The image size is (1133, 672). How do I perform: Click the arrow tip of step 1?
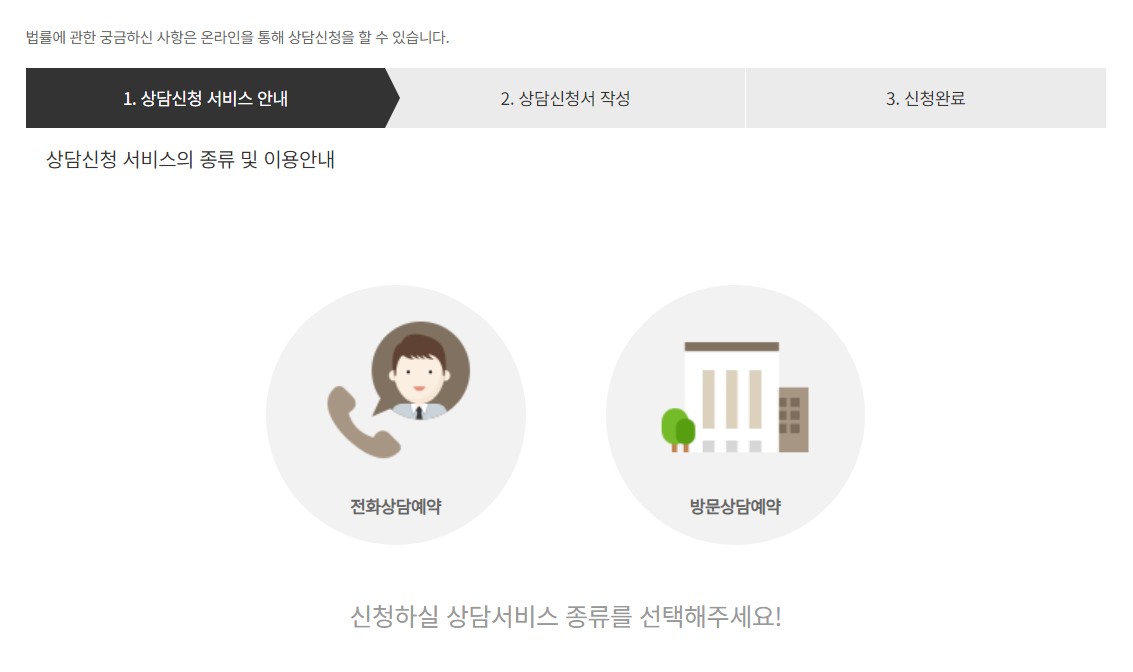393,98
